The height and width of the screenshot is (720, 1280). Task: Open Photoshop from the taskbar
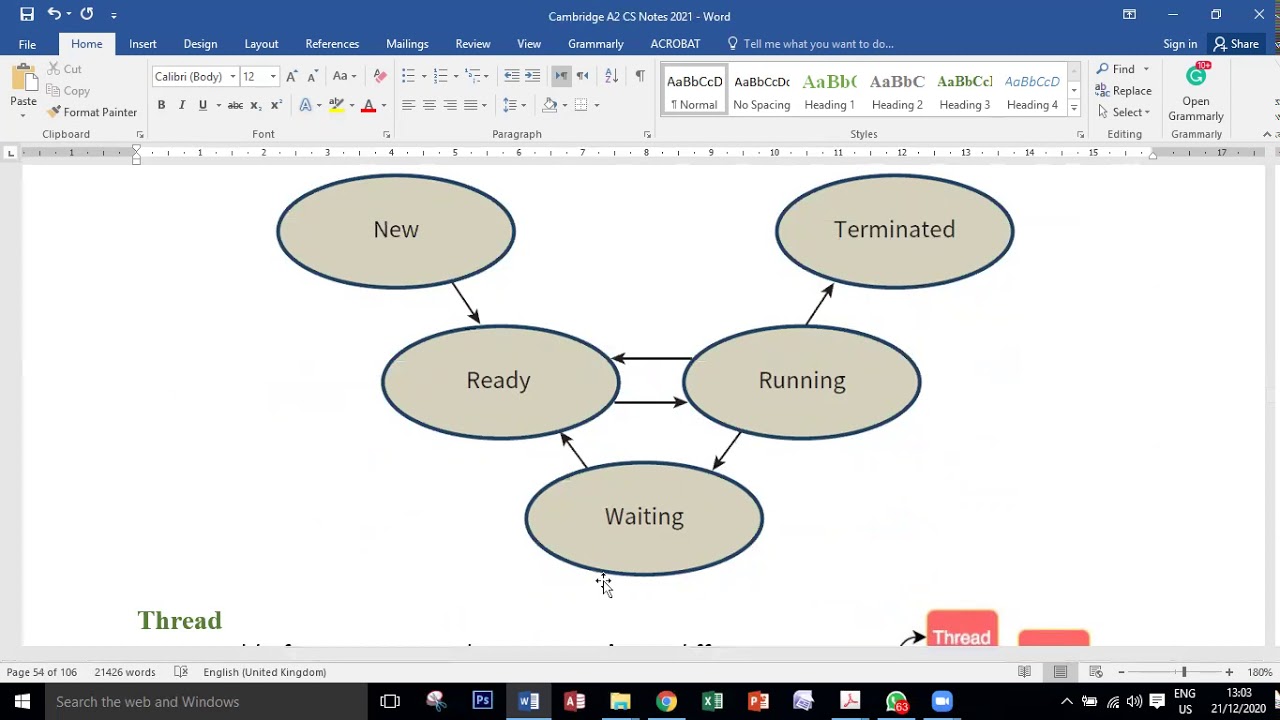(482, 701)
